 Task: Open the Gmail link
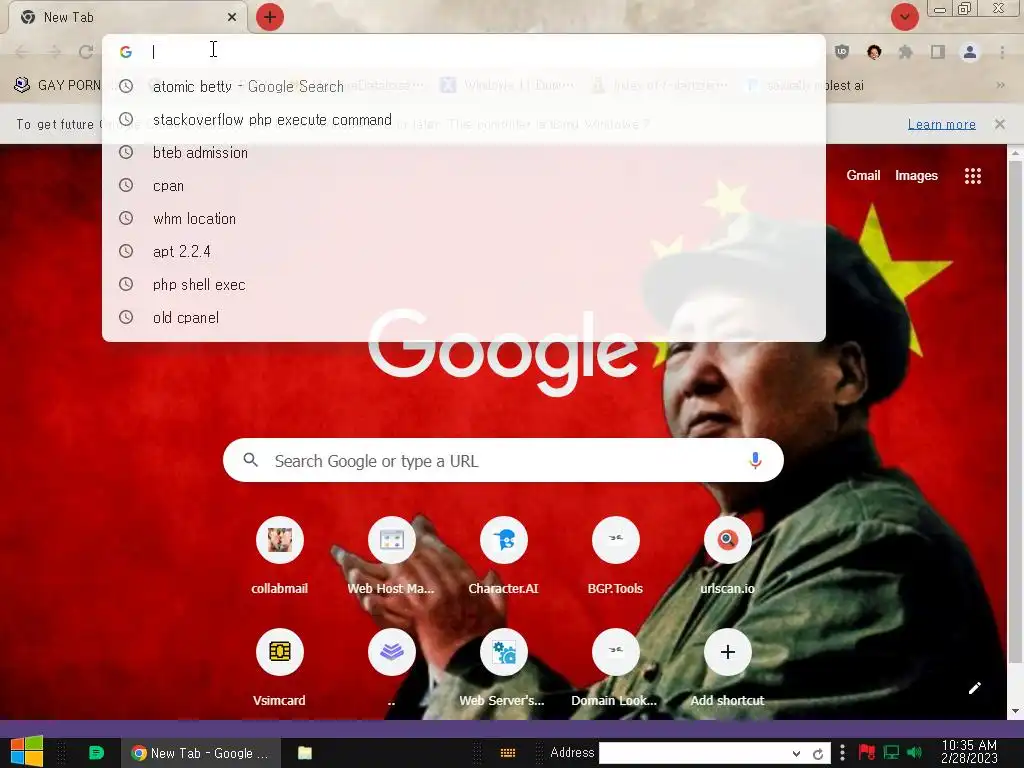pyautogui.click(x=863, y=176)
